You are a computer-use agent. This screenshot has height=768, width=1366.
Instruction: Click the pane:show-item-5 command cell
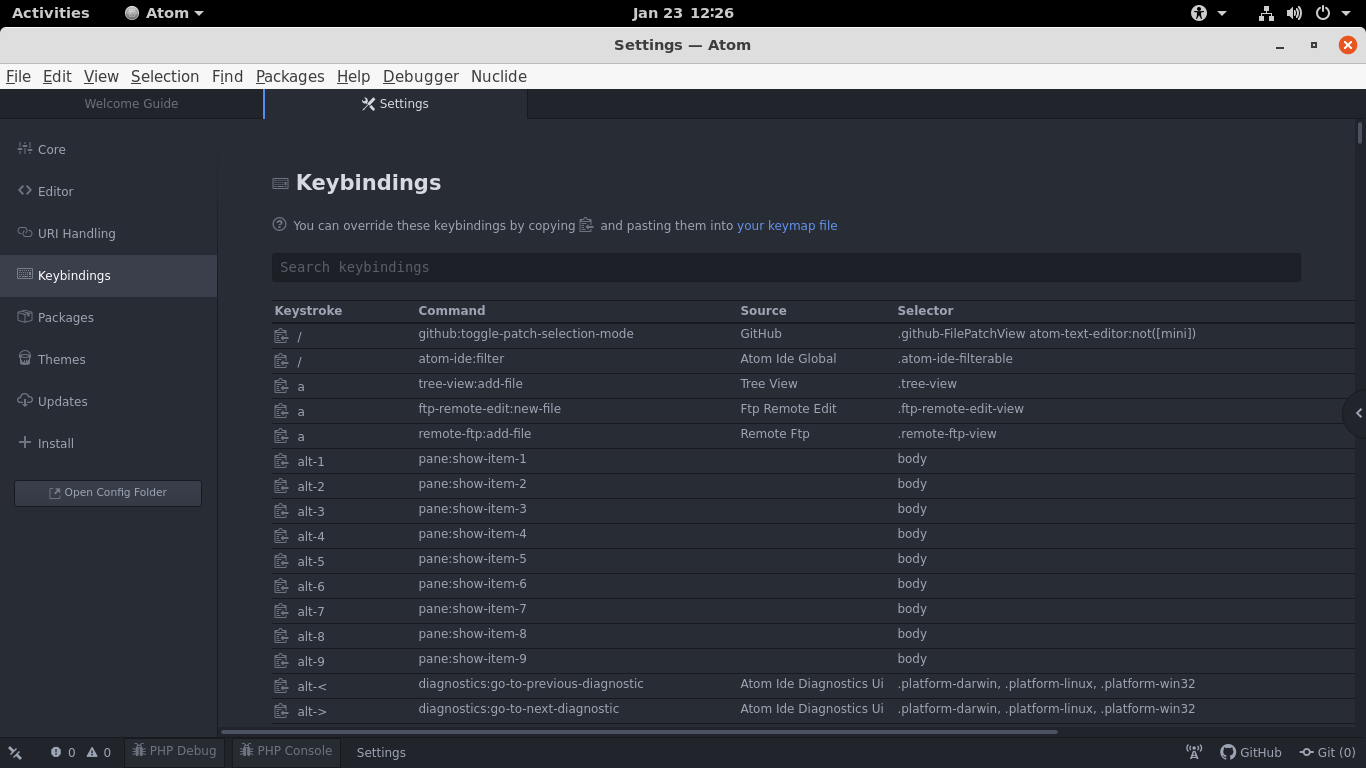tap(472, 559)
